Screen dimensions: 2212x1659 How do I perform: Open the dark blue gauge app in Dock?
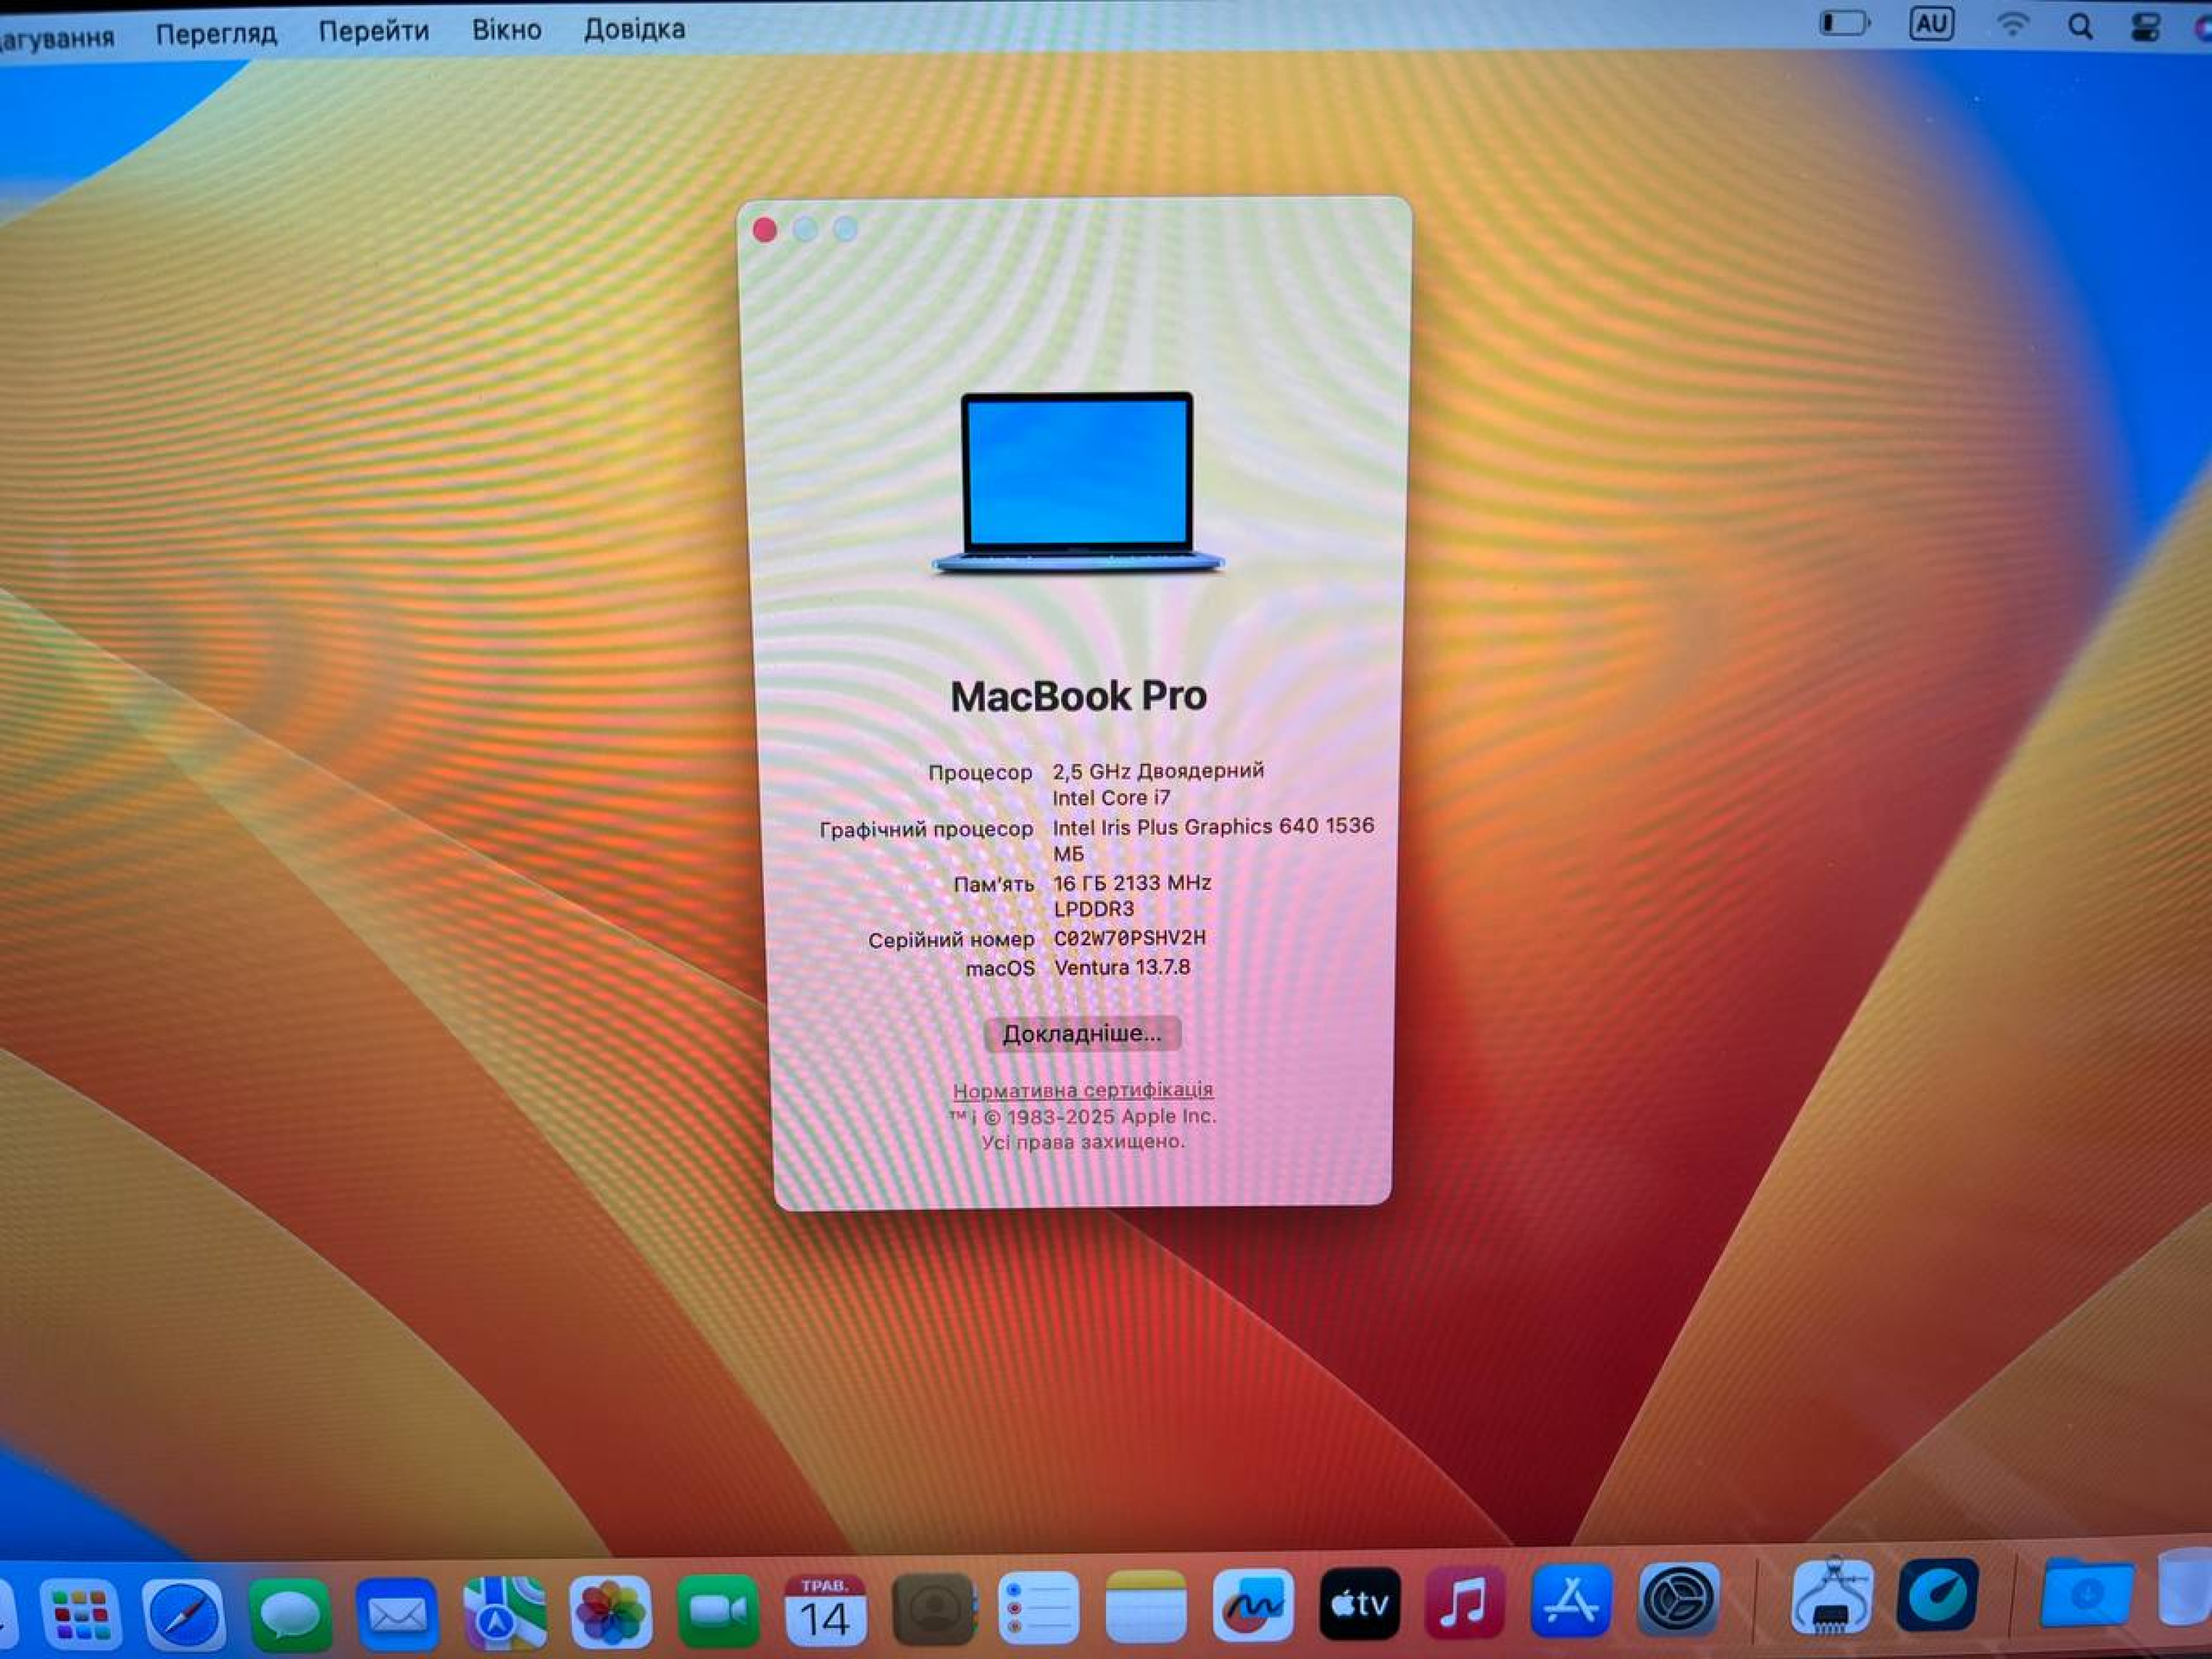1938,1594
